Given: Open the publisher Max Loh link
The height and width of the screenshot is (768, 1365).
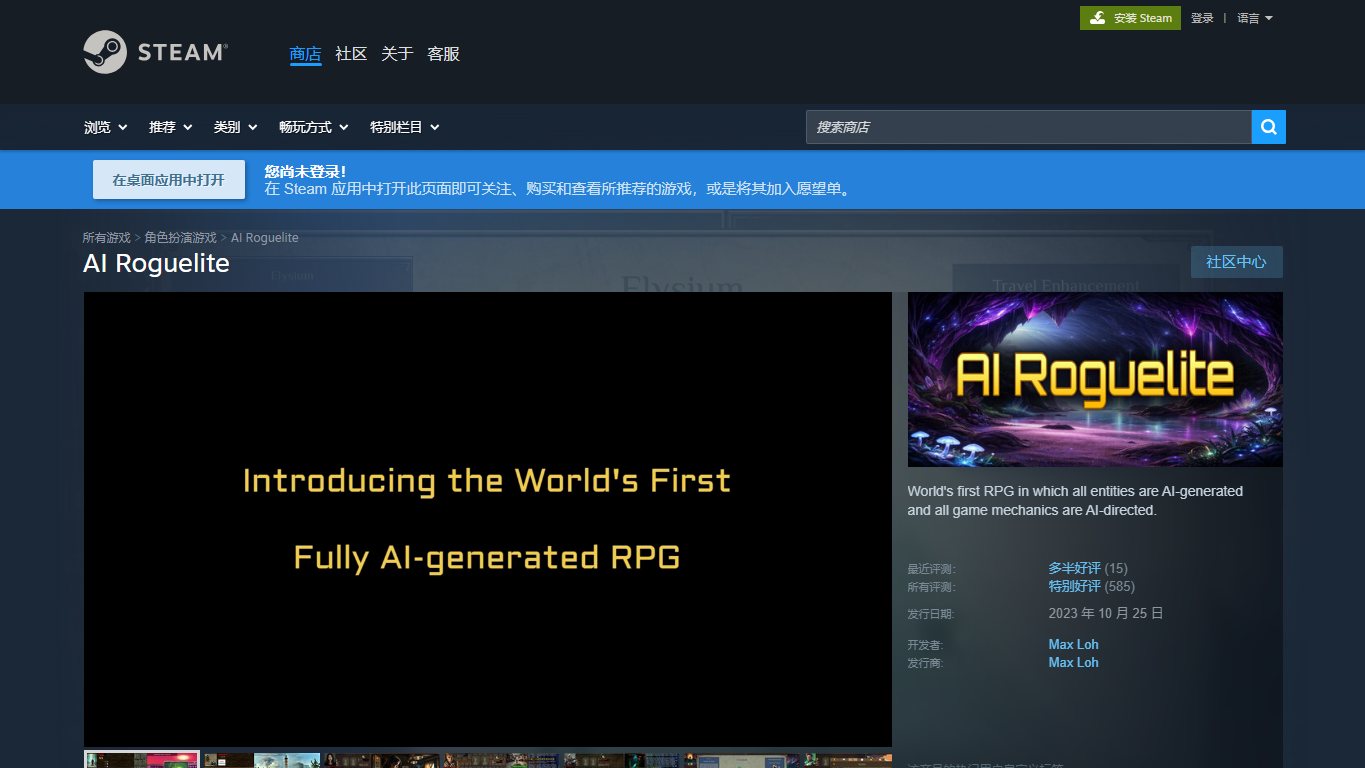Looking at the screenshot, I should point(1074,662).
